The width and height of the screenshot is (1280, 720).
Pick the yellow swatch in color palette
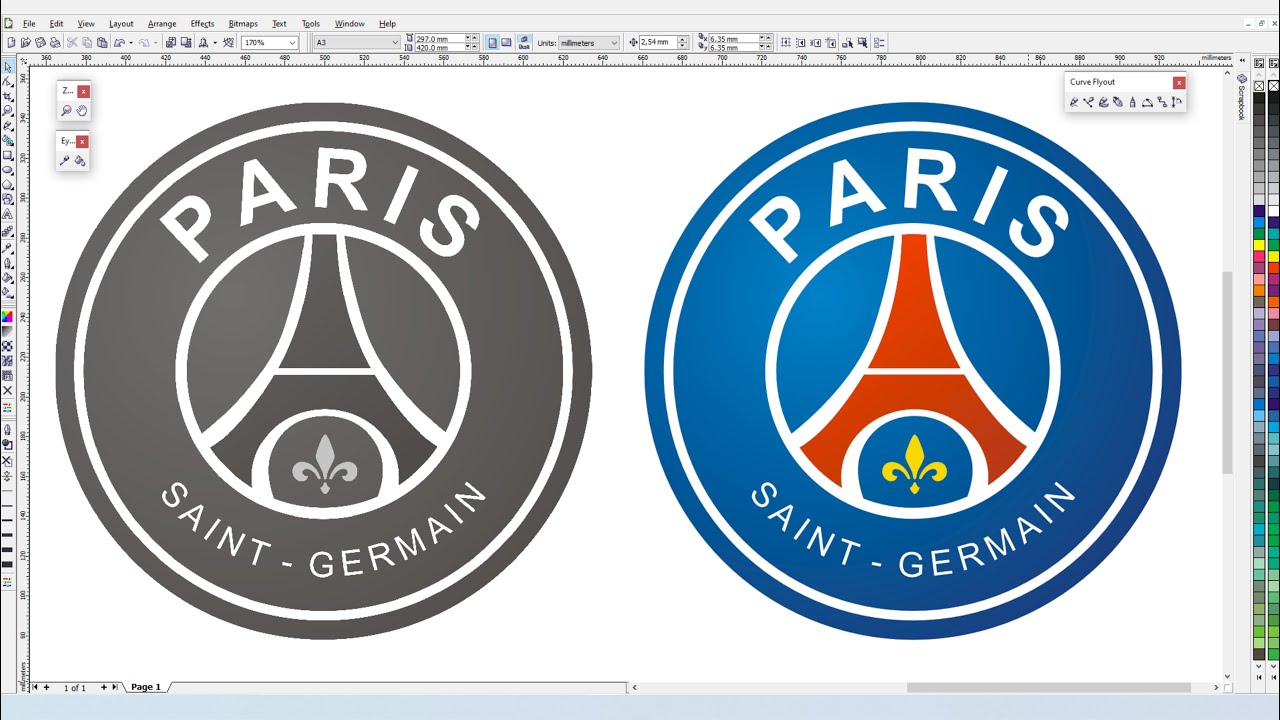(x=1260, y=245)
